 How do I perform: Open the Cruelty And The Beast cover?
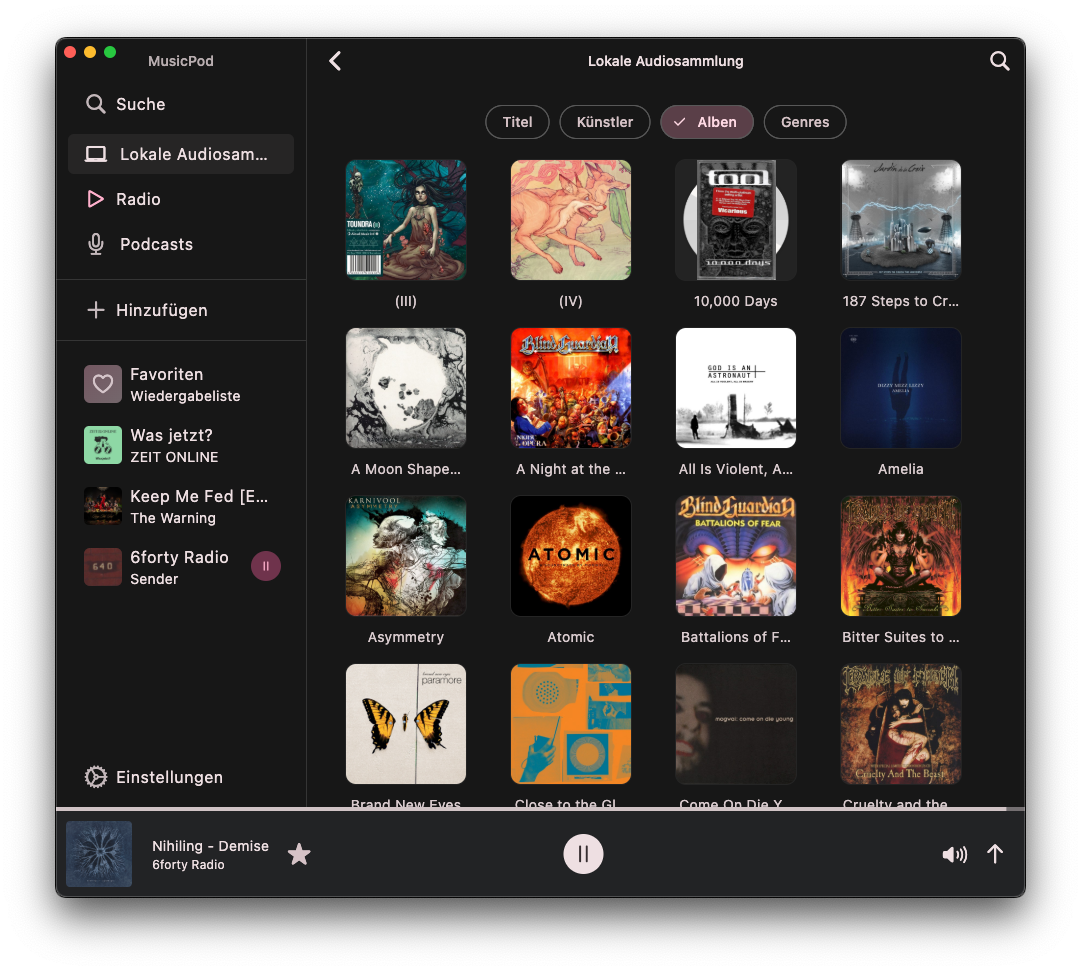(x=901, y=724)
